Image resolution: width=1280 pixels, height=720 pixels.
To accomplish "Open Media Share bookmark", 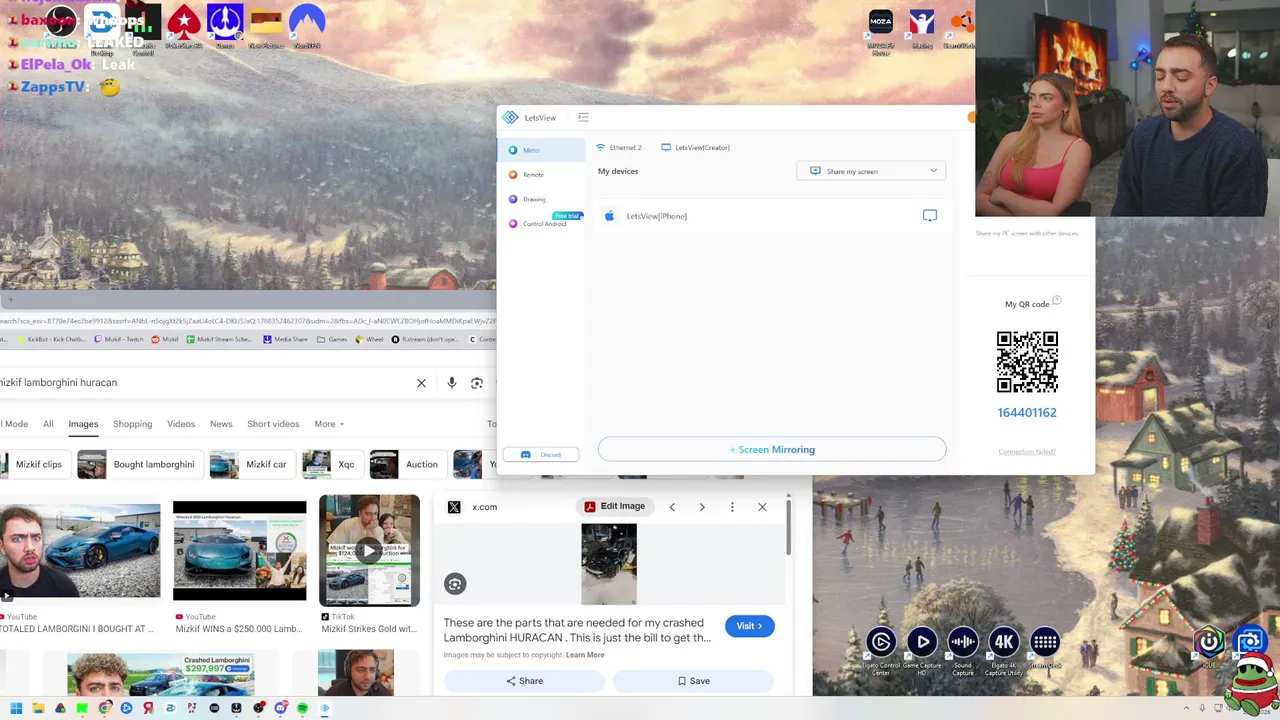I will (285, 339).
